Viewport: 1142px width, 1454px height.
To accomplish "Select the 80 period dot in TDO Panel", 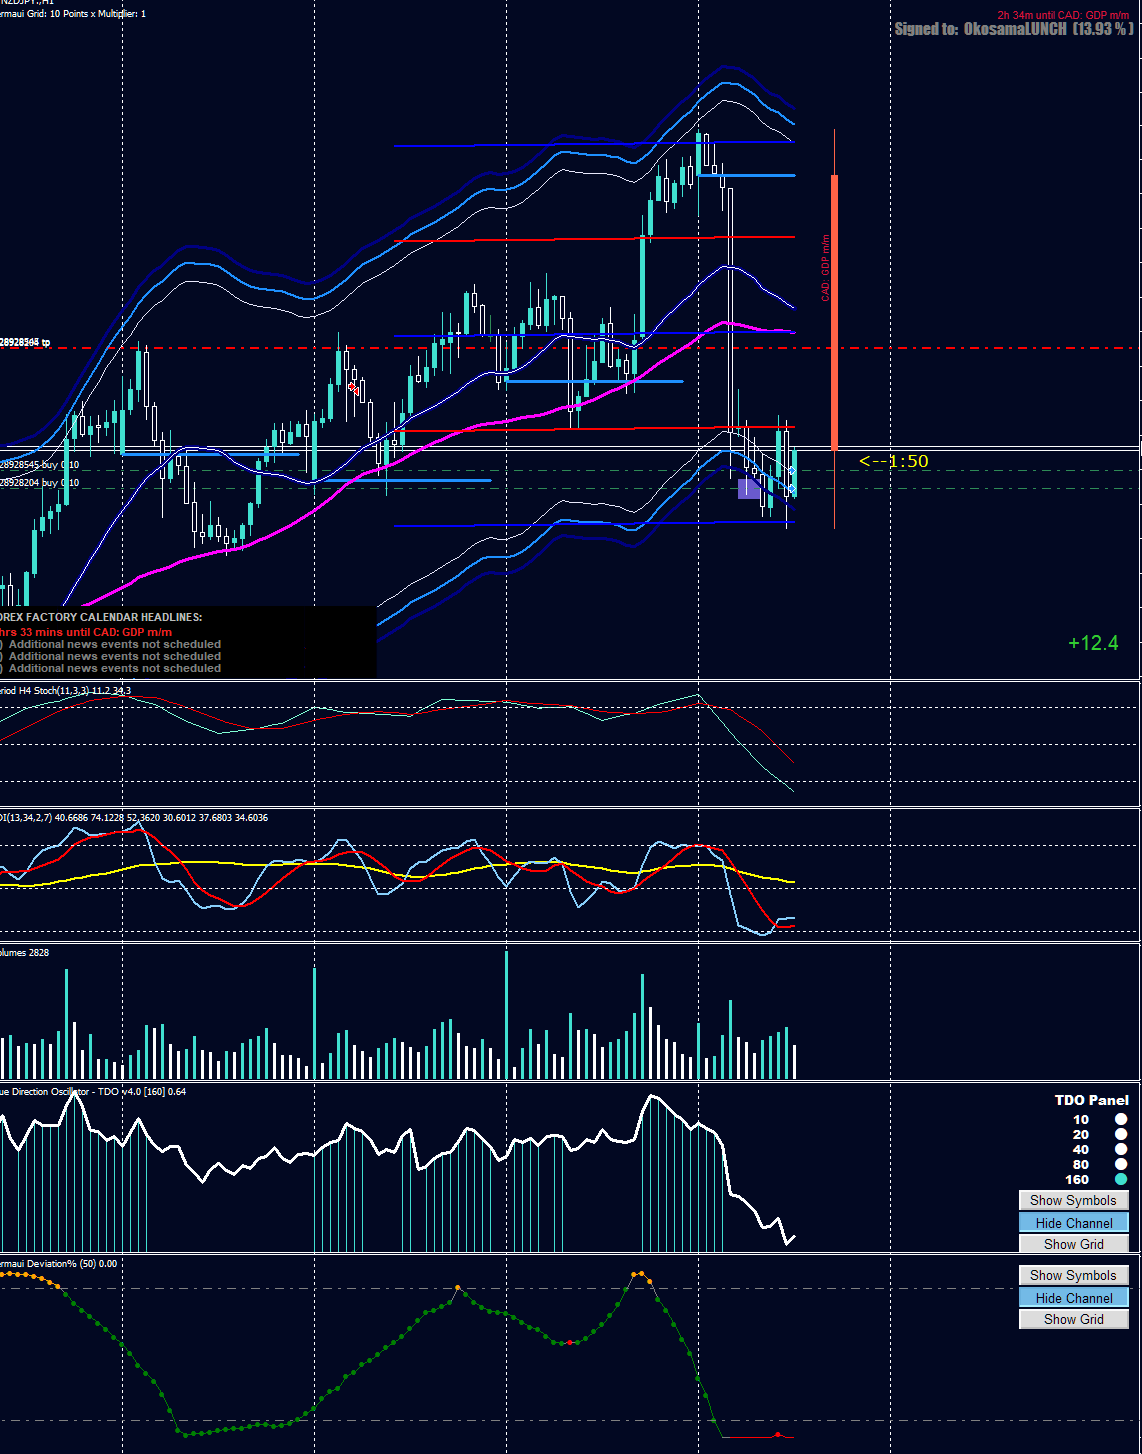I will [1121, 1164].
